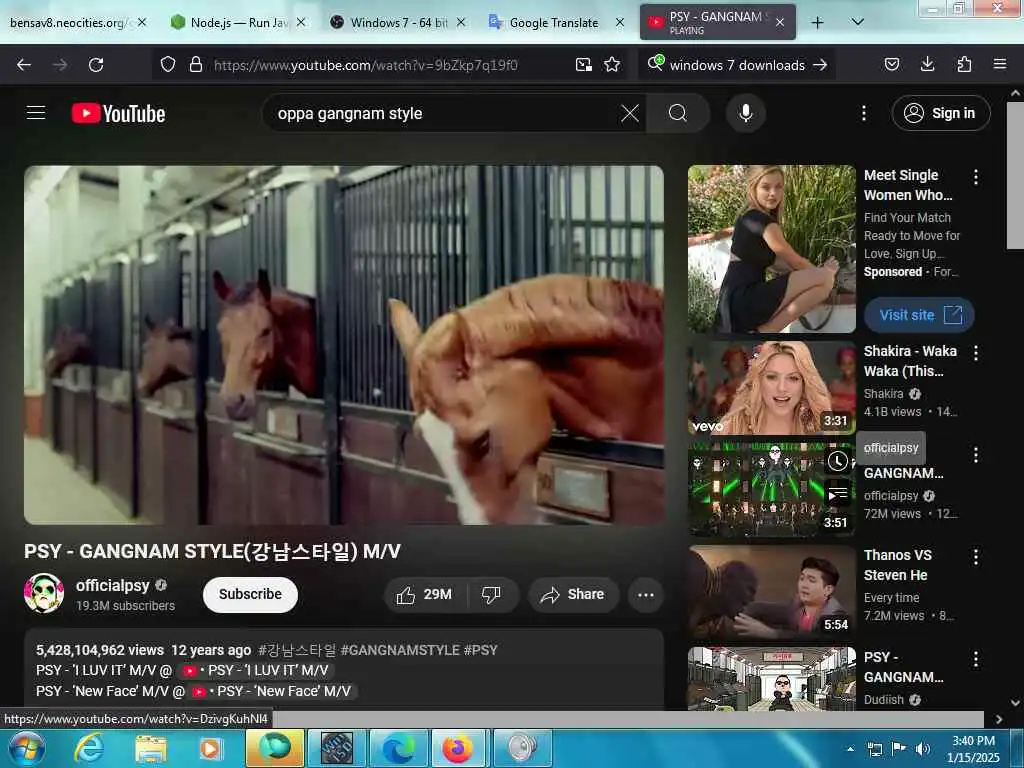1024x768 pixels.
Task: Bookmark this page with star icon
Action: 612,65
